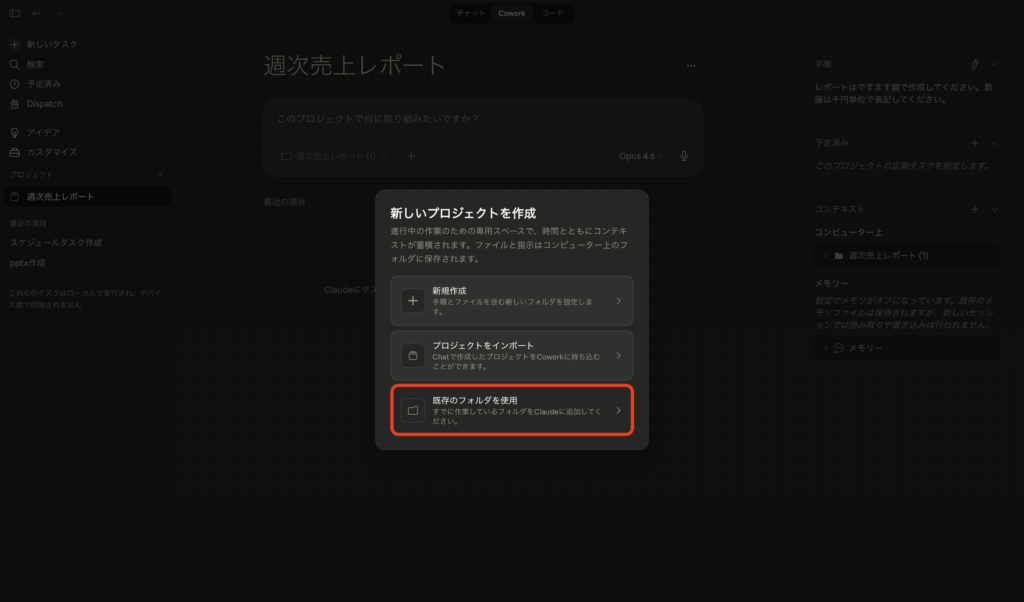Open the three-dot menu beside the report title

pyautogui.click(x=690, y=65)
